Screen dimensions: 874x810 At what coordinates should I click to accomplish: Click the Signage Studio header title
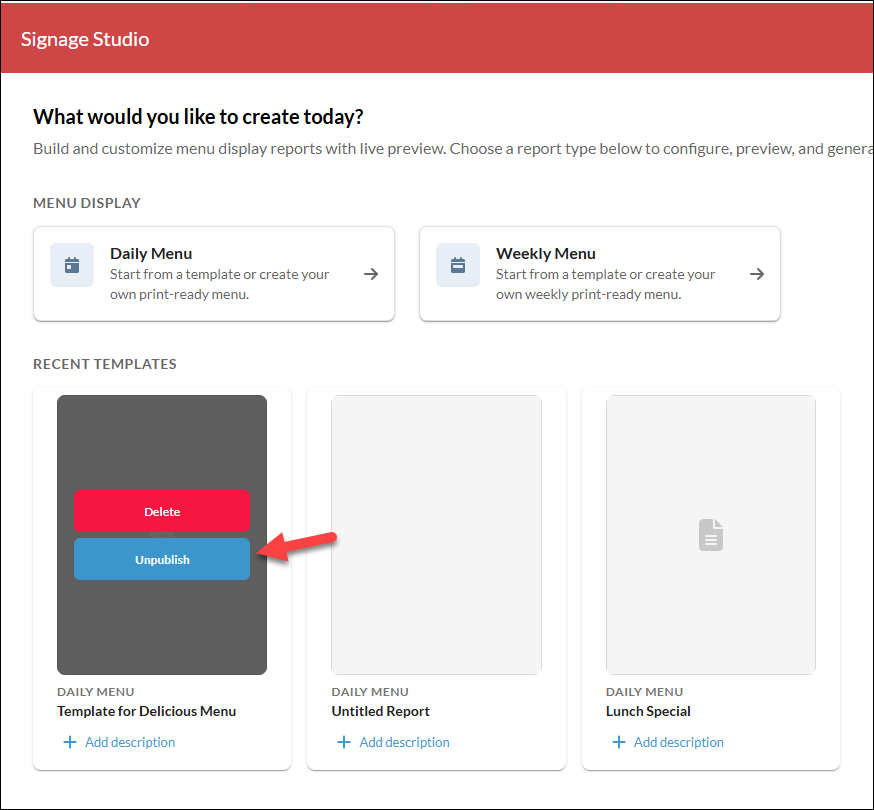coord(85,39)
